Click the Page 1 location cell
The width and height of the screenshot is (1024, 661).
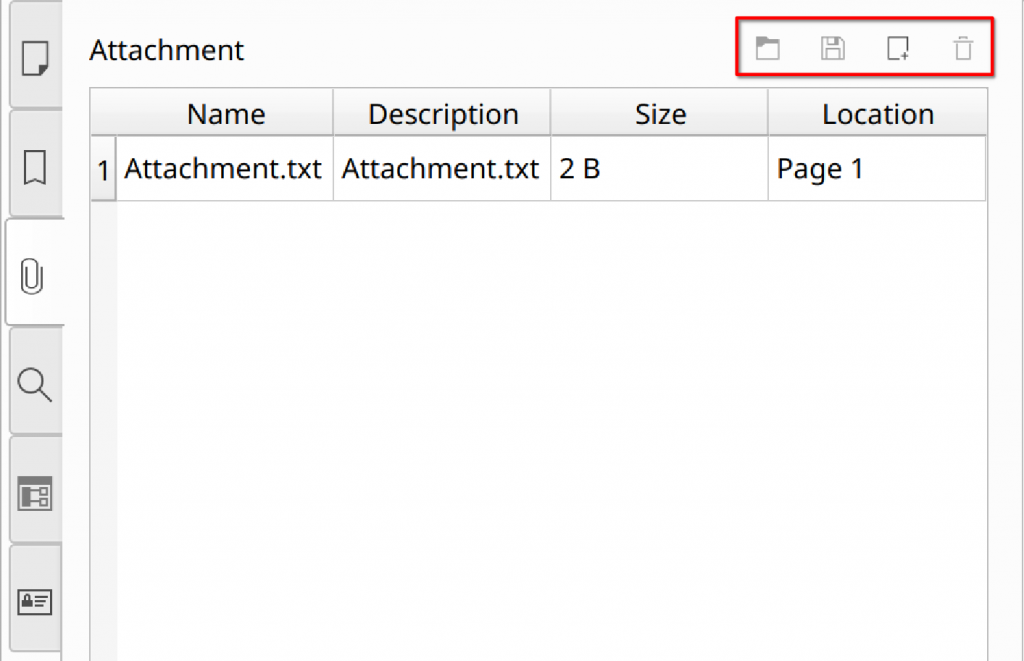[x=820, y=169]
